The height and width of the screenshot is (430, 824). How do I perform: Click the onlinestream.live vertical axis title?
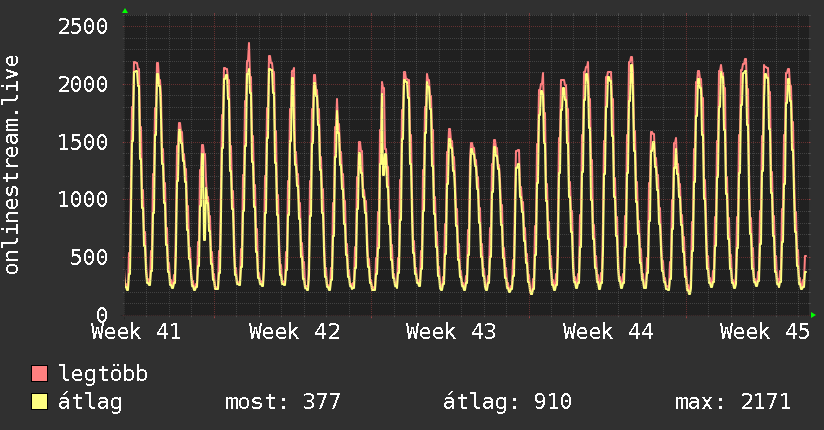(x=12, y=165)
